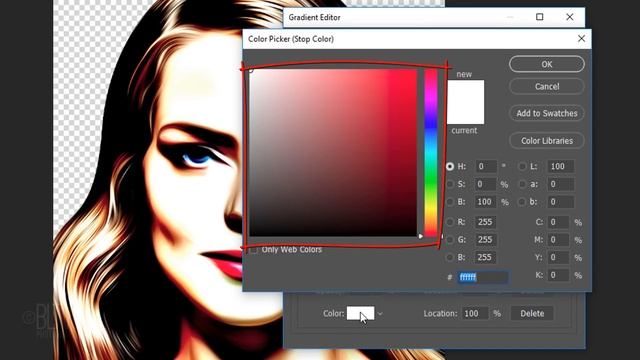Open Color Libraries

click(x=547, y=141)
